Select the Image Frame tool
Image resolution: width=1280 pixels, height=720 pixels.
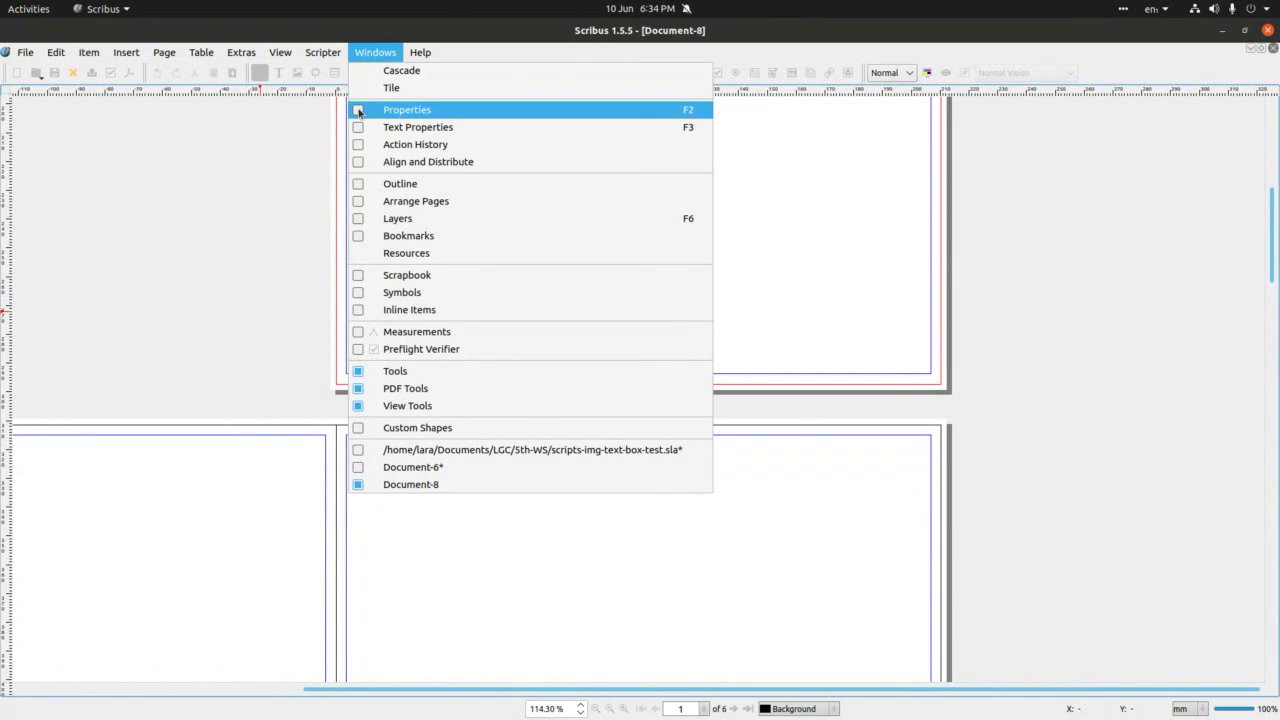pos(297,73)
